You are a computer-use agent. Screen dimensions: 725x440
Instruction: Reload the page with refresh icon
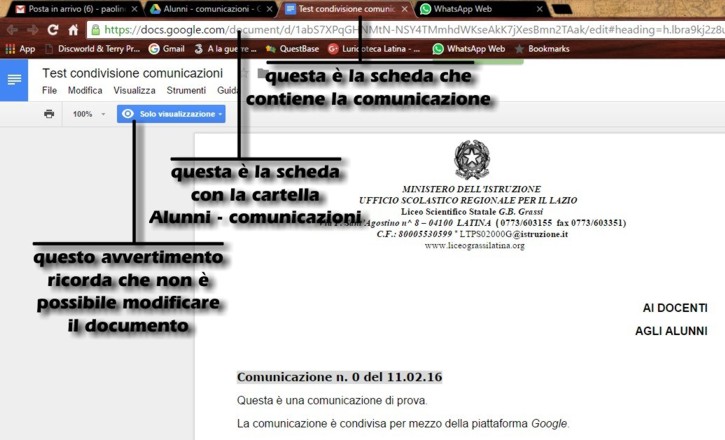tap(53, 30)
